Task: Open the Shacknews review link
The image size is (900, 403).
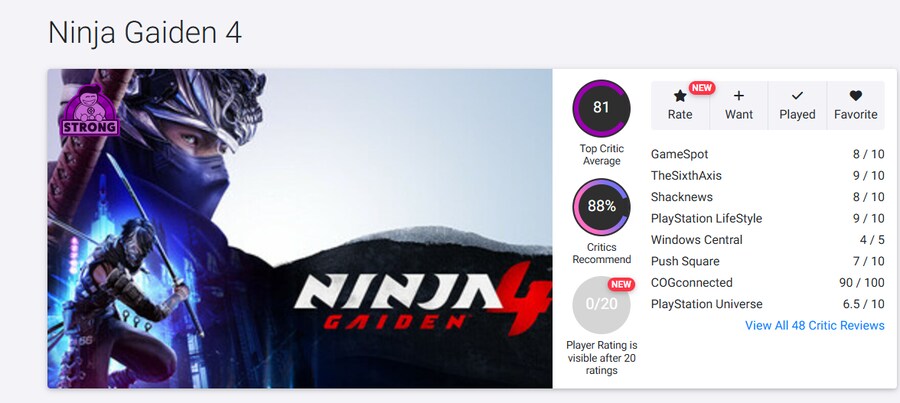Action: coord(682,197)
